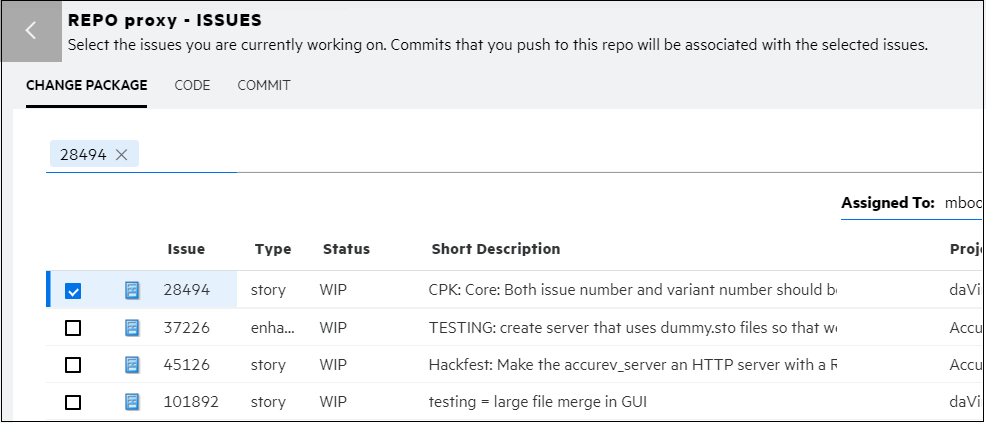Screen dimensions: 986x423
Task: Click the issue icon for 28494
Action: pos(132,290)
